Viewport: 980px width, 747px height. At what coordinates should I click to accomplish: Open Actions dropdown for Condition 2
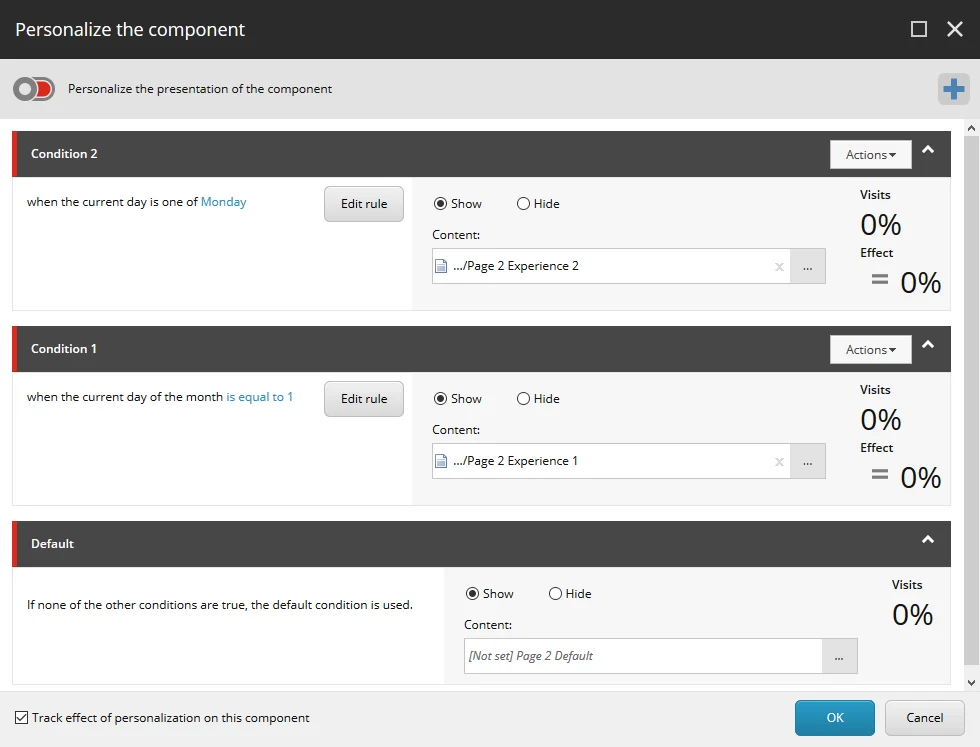click(871, 154)
